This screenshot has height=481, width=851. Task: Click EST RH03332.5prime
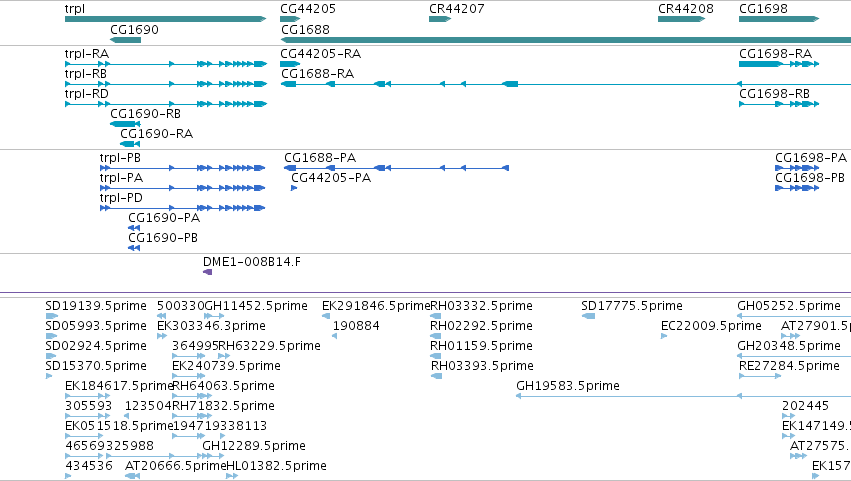click(x=435, y=316)
